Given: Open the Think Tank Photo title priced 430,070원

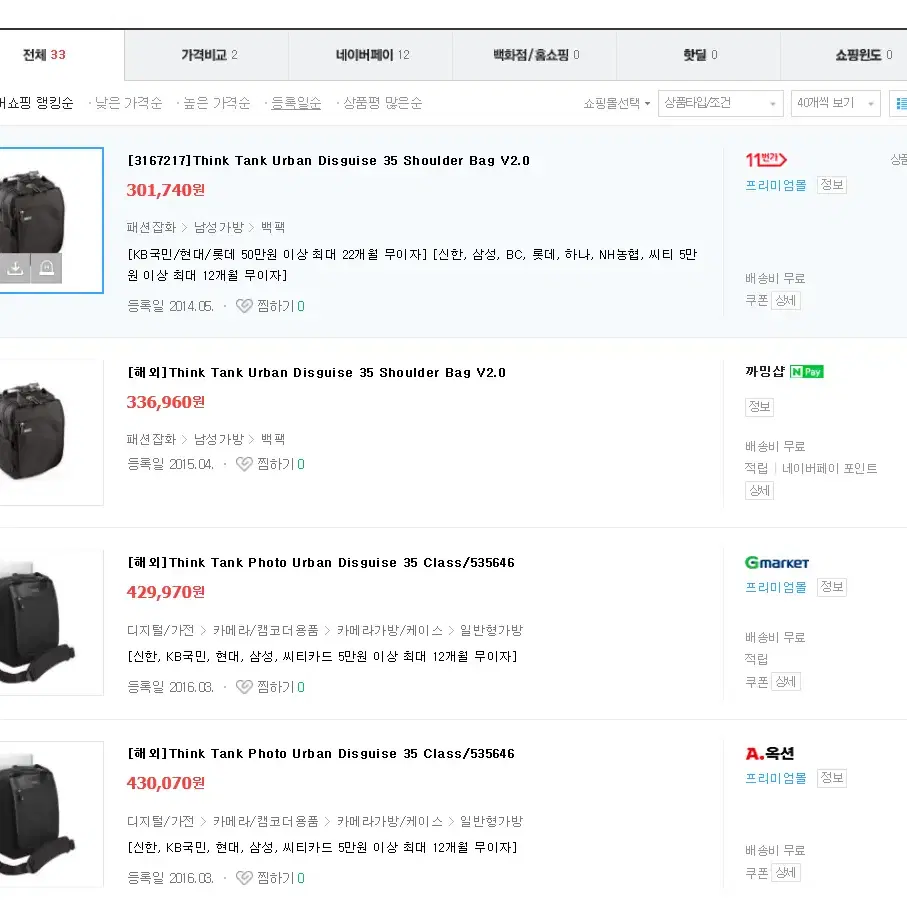Looking at the screenshot, I should click(x=321, y=753).
